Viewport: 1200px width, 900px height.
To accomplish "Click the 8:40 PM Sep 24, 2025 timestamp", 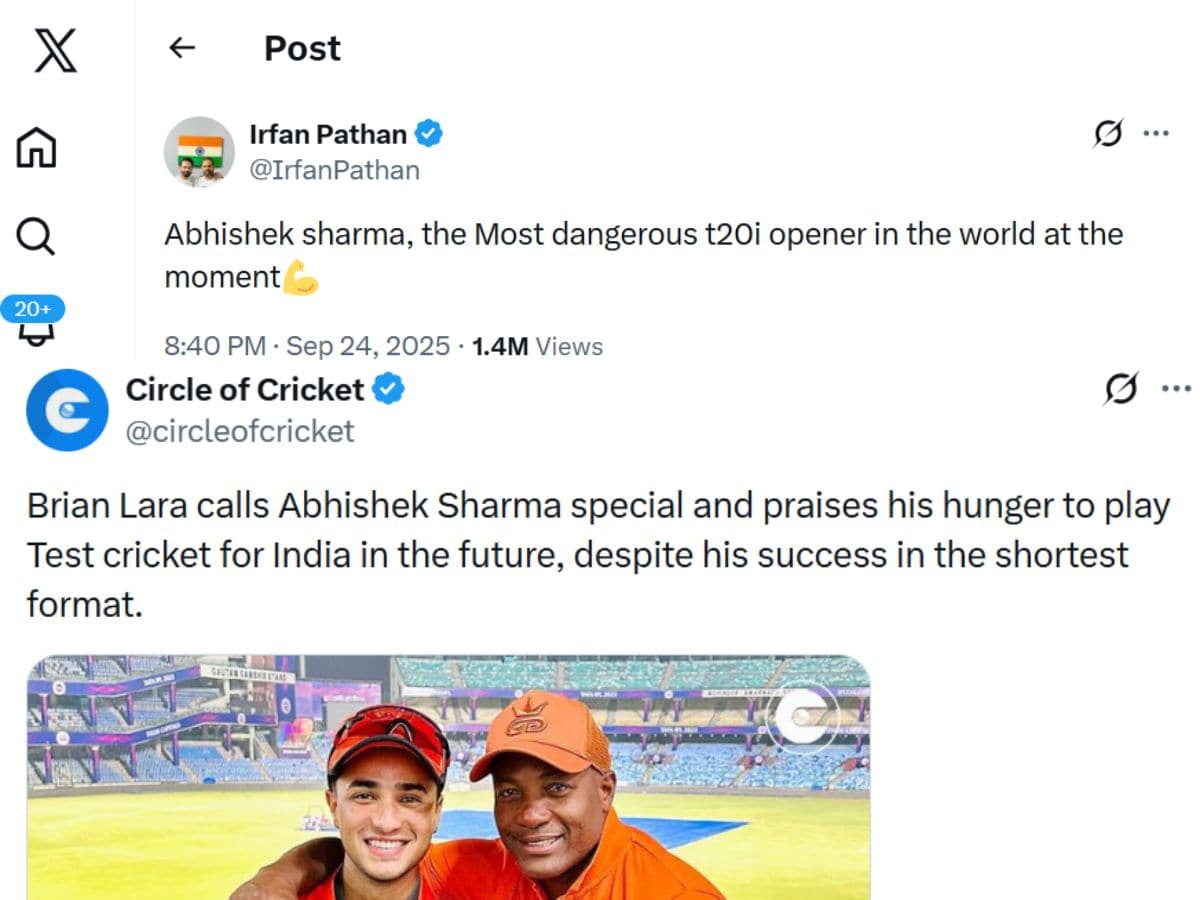I will (x=307, y=347).
